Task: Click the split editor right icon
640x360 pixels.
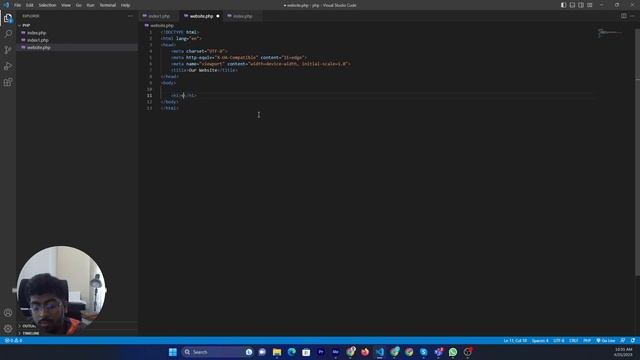Action: (624, 16)
